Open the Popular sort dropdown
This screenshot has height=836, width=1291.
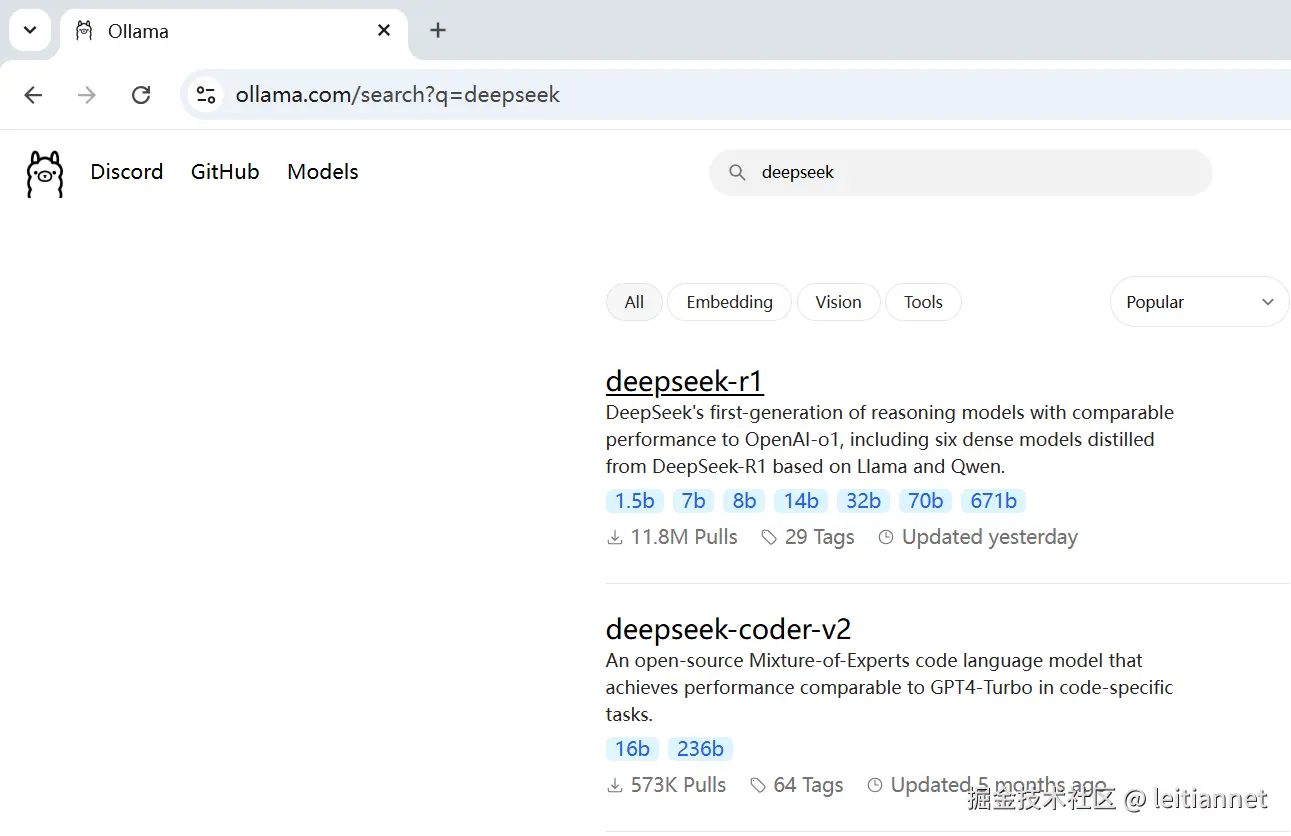pos(1200,302)
